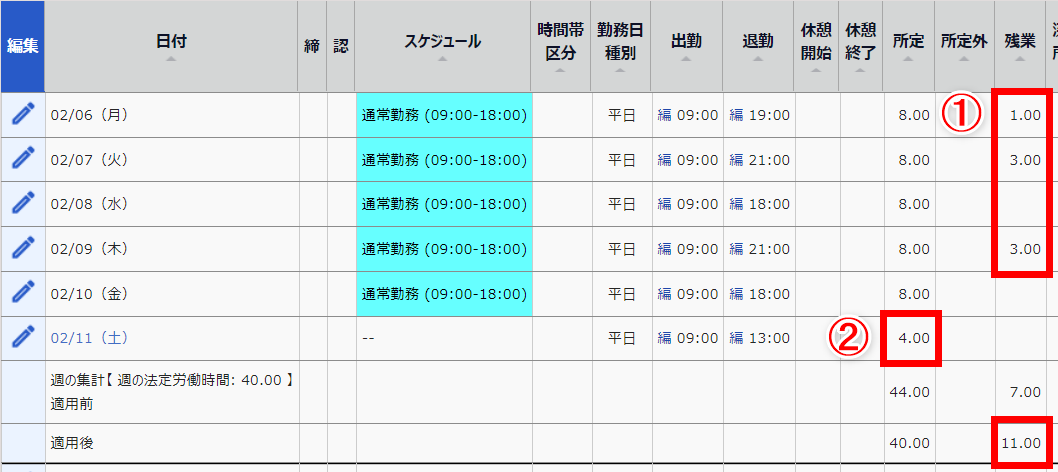This screenshot has height=472, width=1058.
Task: Click the sort arrow under the 出勤 header
Action: [x=686, y=60]
